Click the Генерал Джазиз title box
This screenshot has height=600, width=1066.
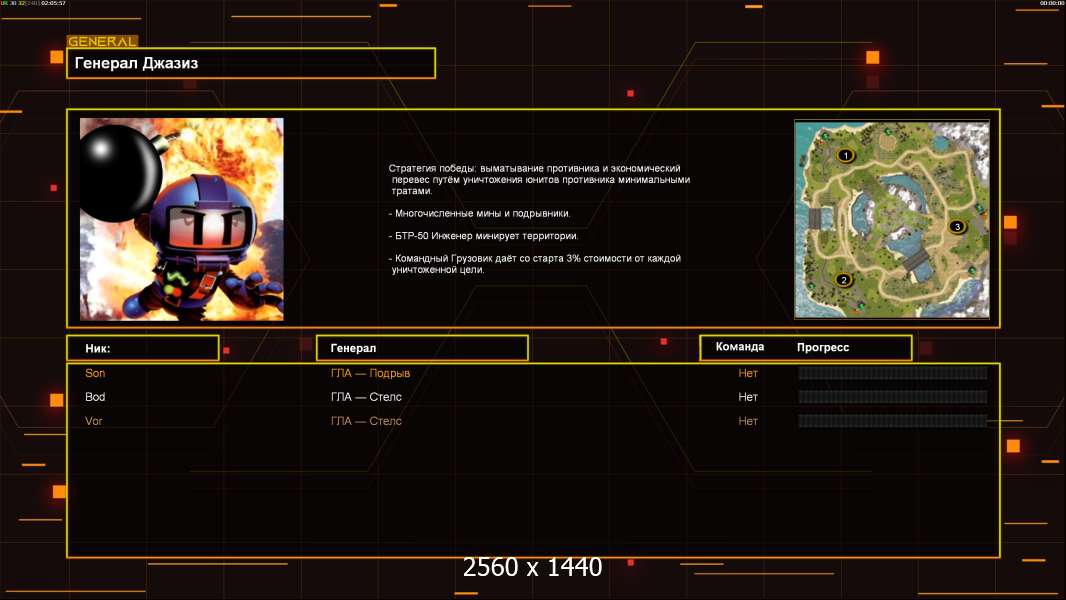pos(251,63)
